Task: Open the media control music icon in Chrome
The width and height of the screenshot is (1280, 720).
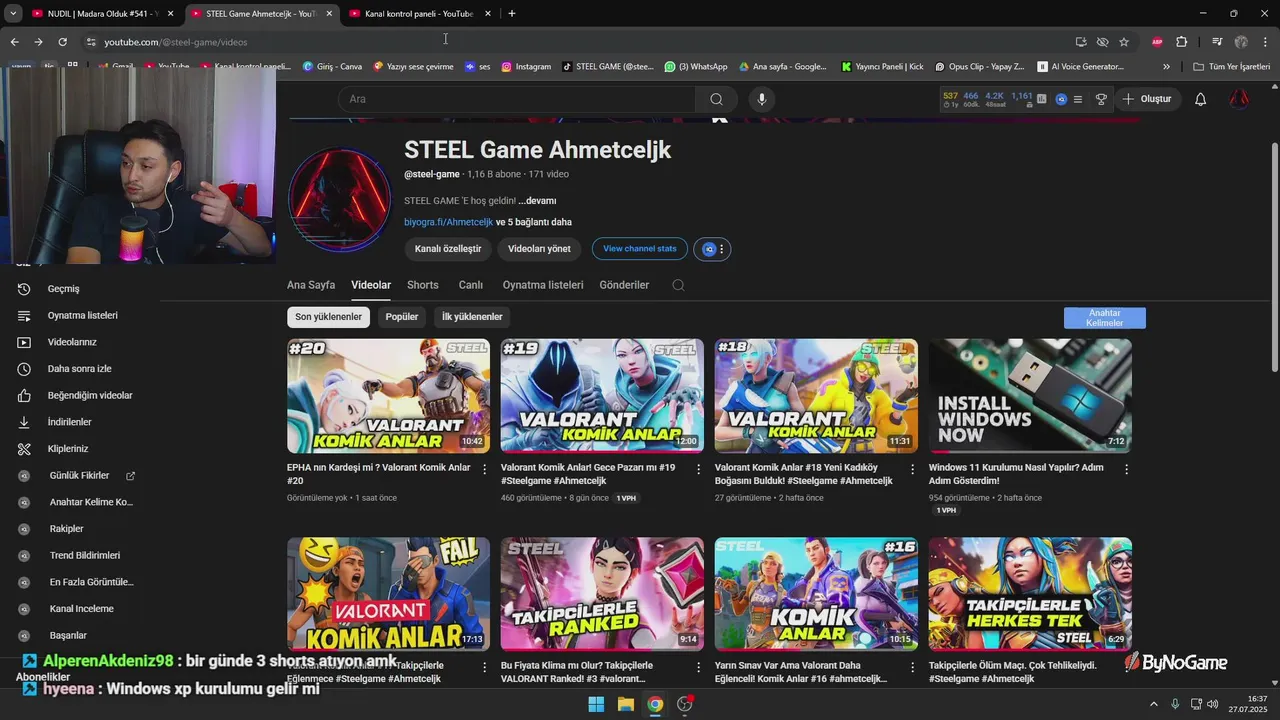Action: pos(1217,42)
